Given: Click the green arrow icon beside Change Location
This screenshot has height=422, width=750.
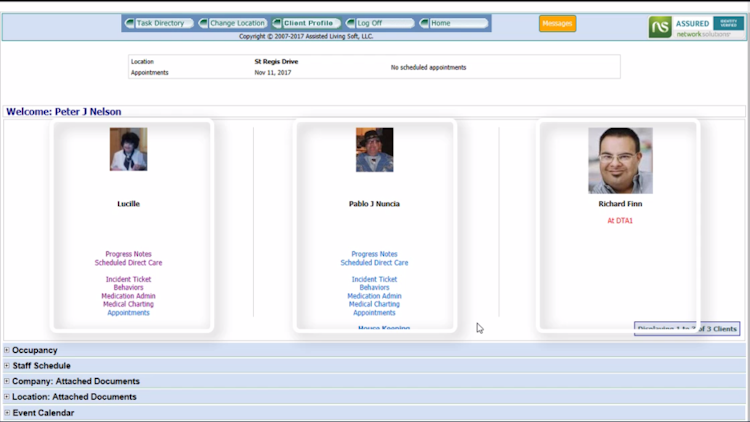Looking at the screenshot, I should coord(203,23).
